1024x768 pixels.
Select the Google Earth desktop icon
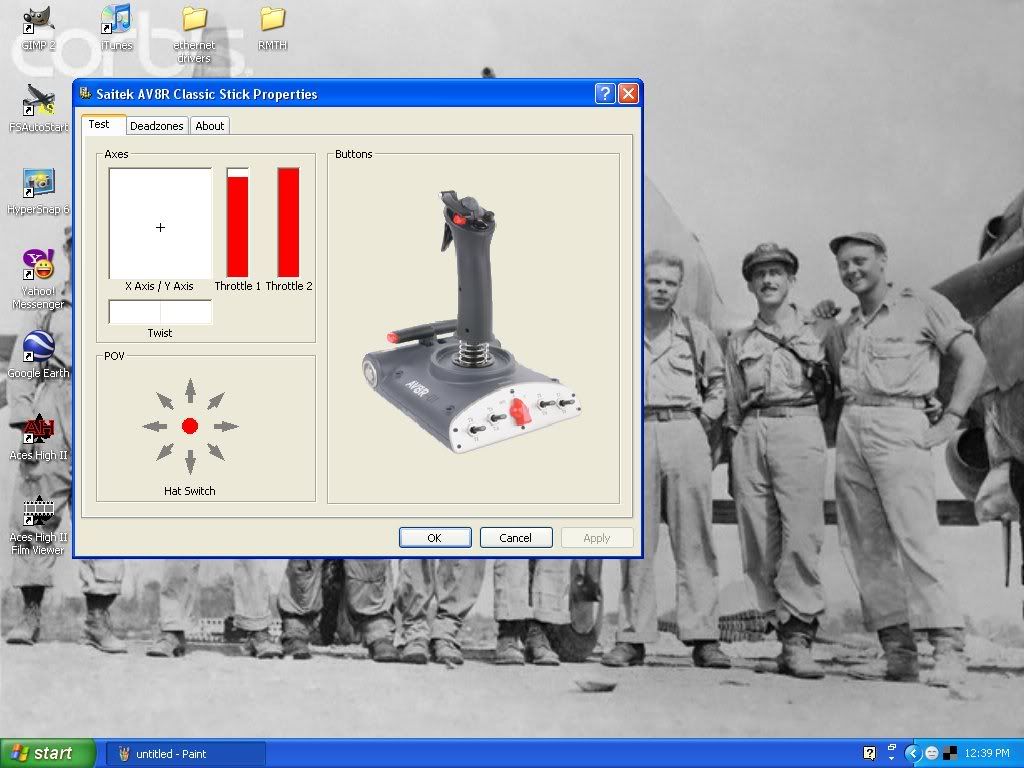point(38,355)
